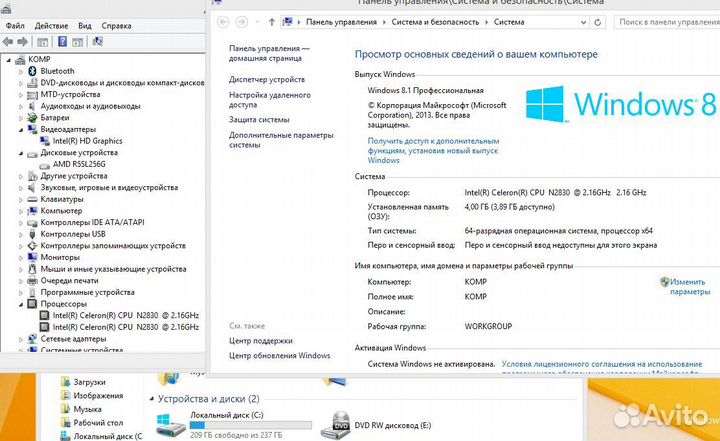Select the MTD-устройства tree item
The height and width of the screenshot is (441, 720).
pos(70,95)
